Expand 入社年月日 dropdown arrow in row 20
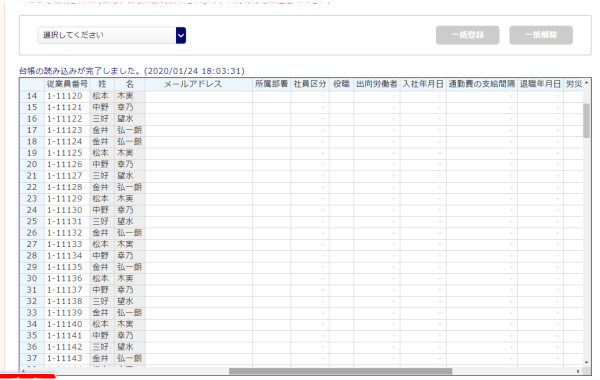The height and width of the screenshot is (380, 600). [440, 165]
